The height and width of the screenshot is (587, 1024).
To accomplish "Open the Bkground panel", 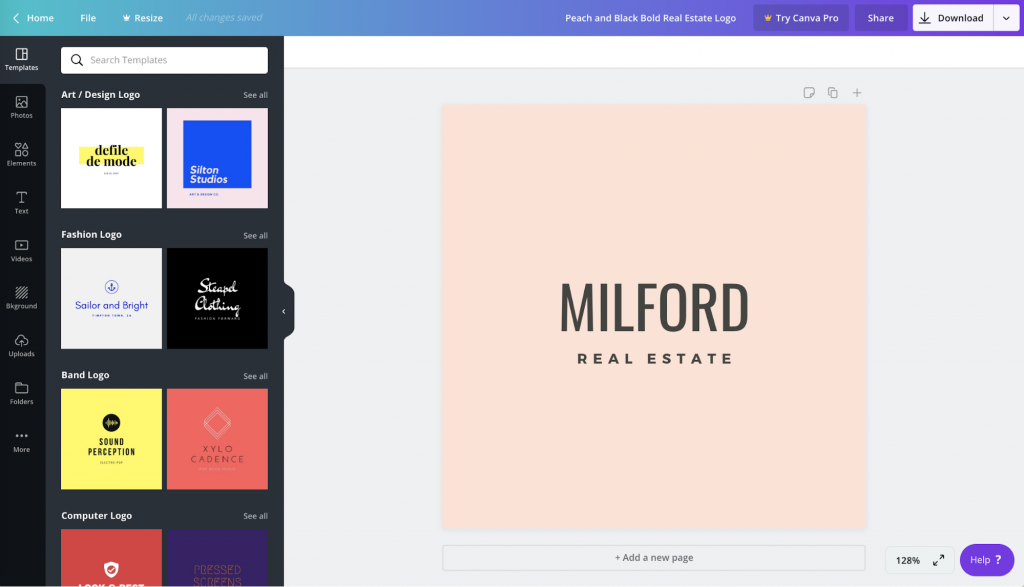I will click(x=22, y=298).
